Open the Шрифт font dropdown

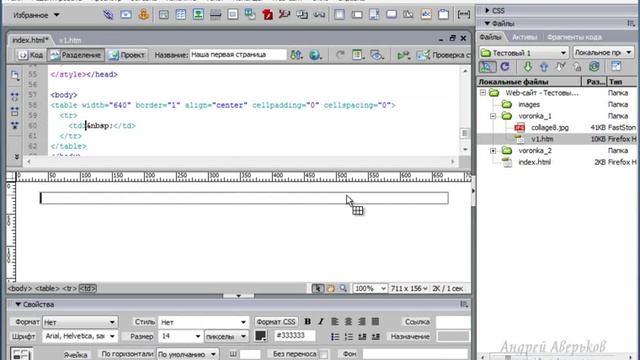[80, 336]
